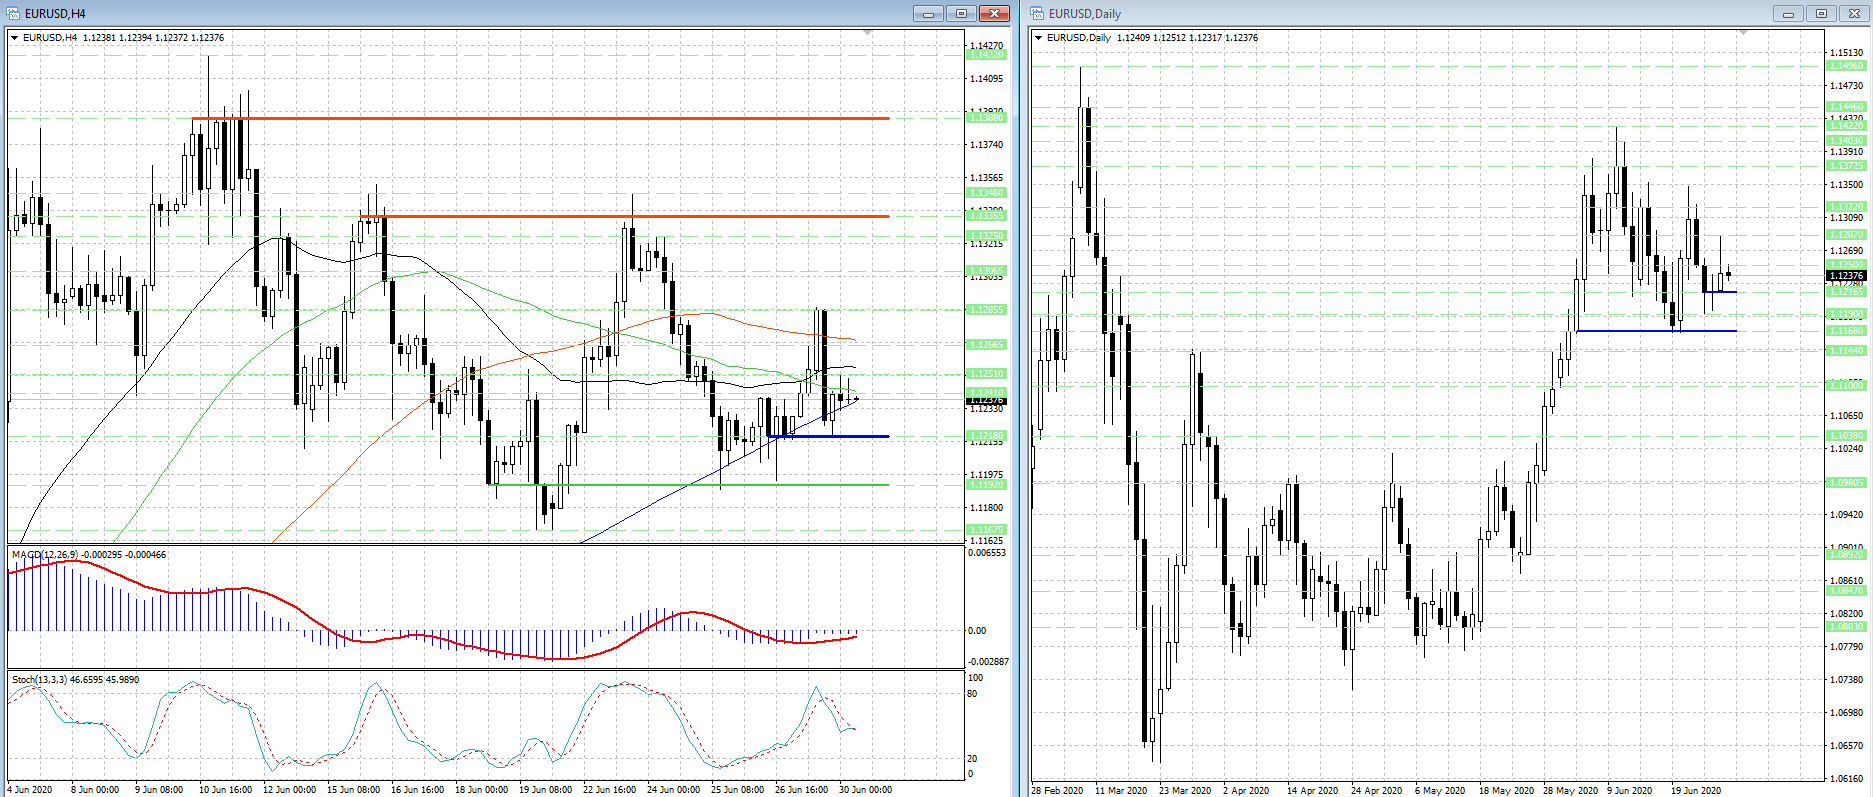Expand the triangle menu beside EURUSD,H4 chart label
Viewport: 1873px width, 797px height.
click(14, 38)
